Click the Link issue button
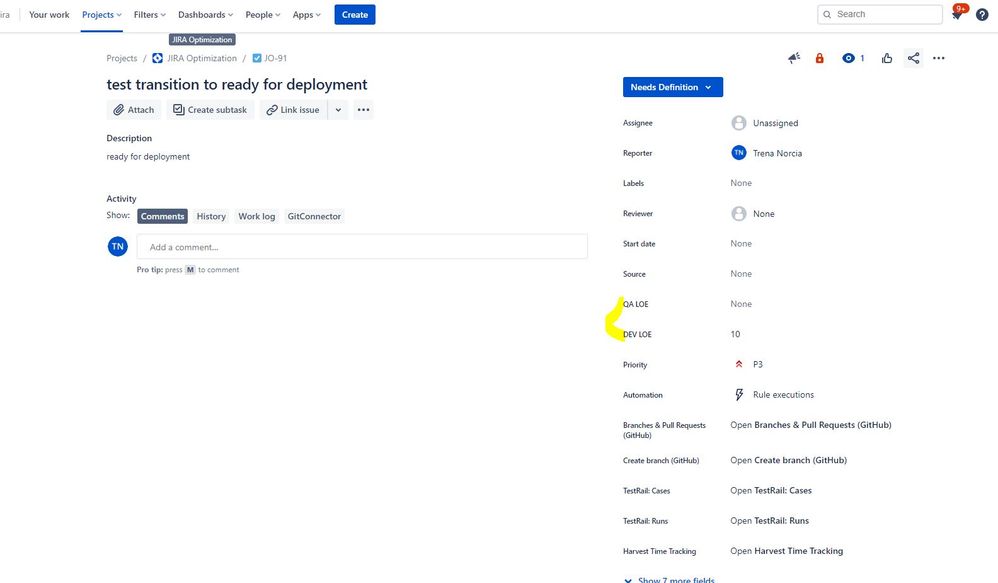This screenshot has height=583, width=998. coord(293,109)
